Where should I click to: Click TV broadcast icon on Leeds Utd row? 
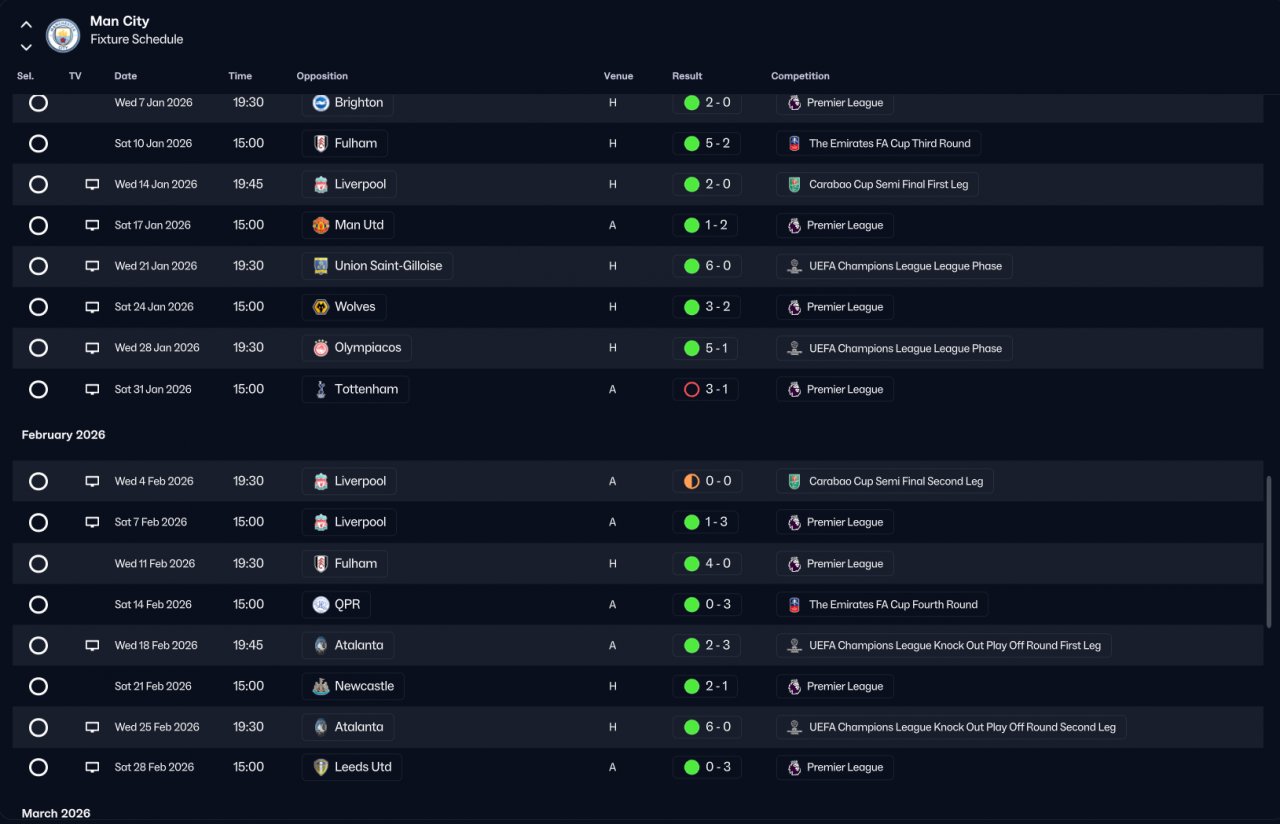[x=92, y=767]
